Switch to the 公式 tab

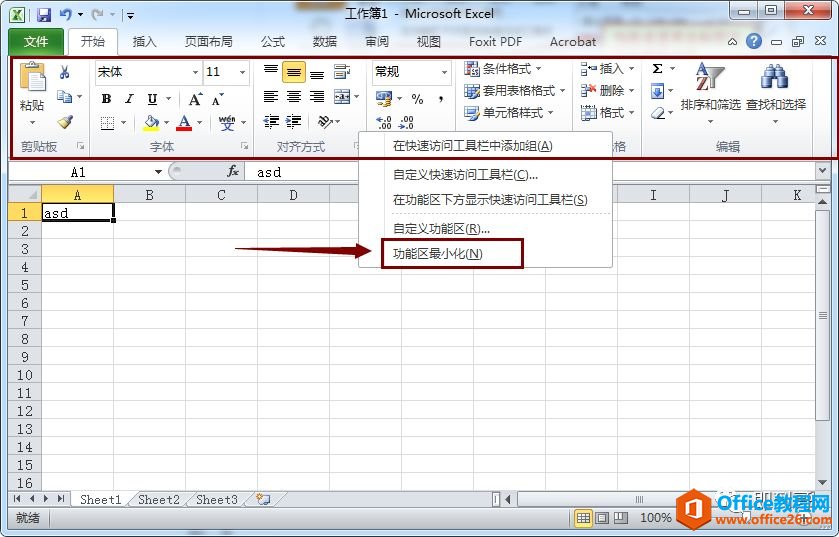[273, 42]
